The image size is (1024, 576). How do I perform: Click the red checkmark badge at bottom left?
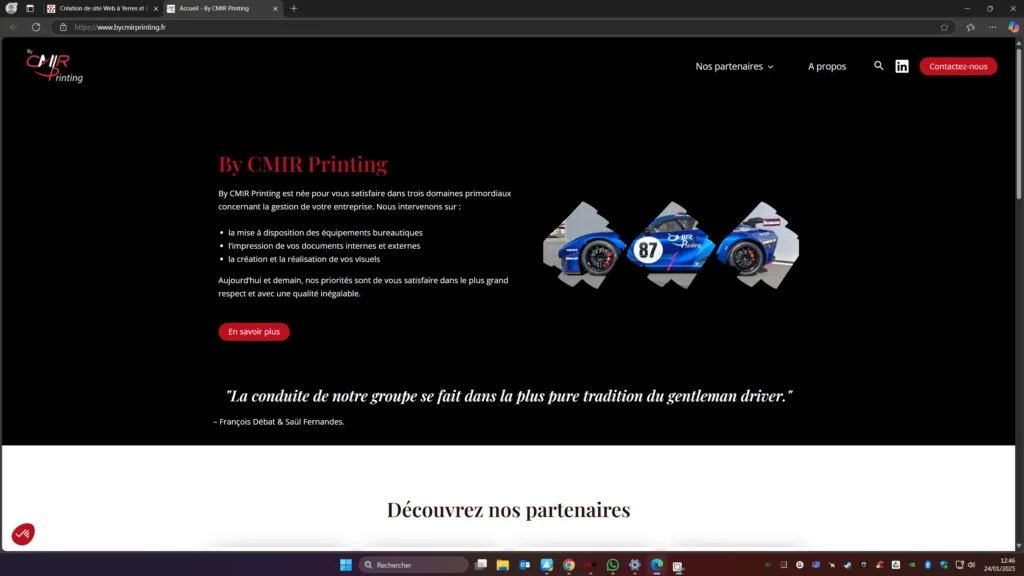click(23, 534)
